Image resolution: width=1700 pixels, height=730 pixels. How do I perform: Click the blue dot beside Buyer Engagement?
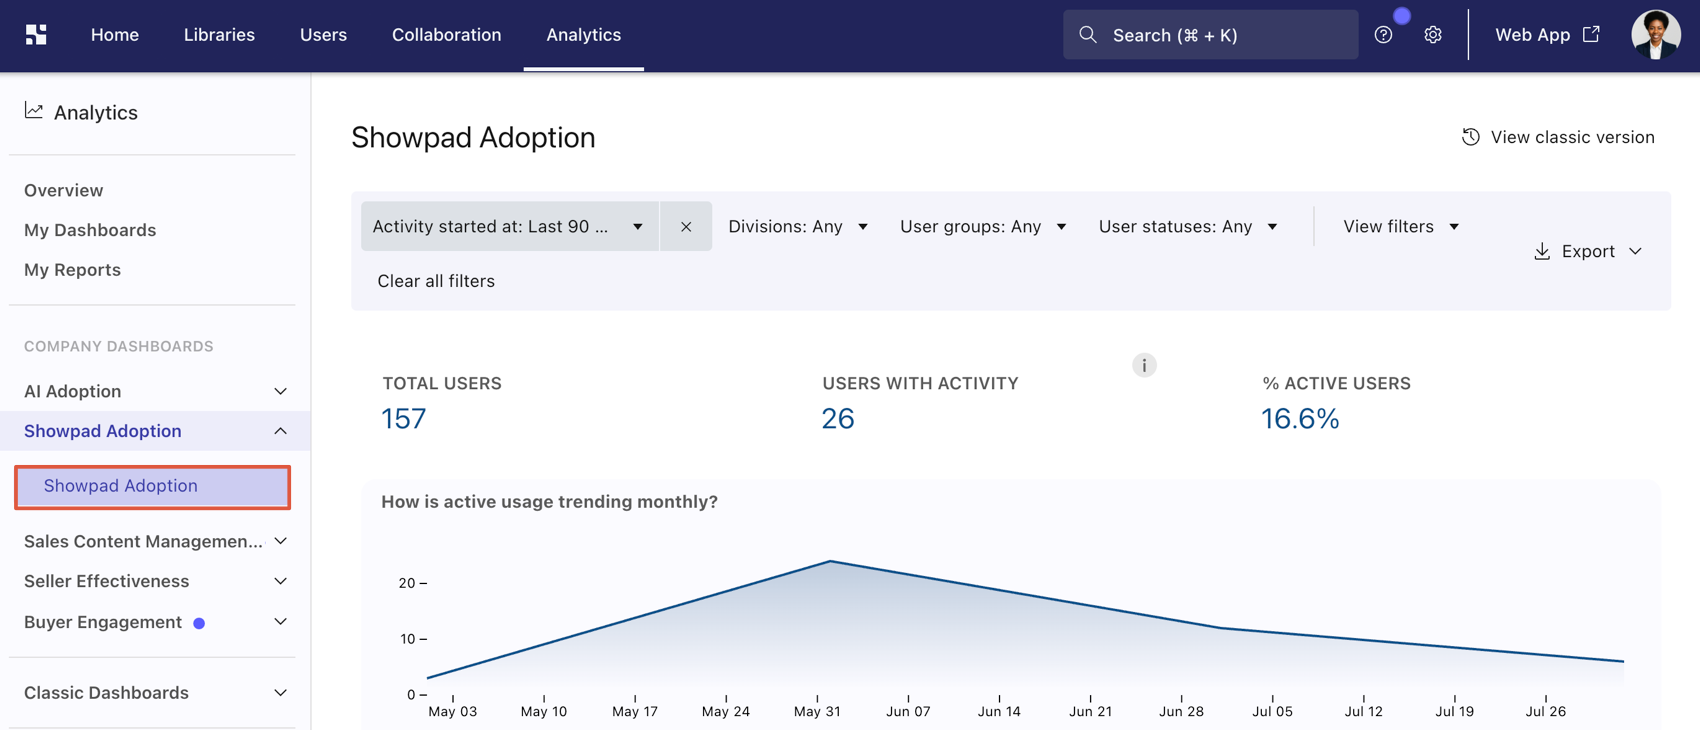[199, 623]
